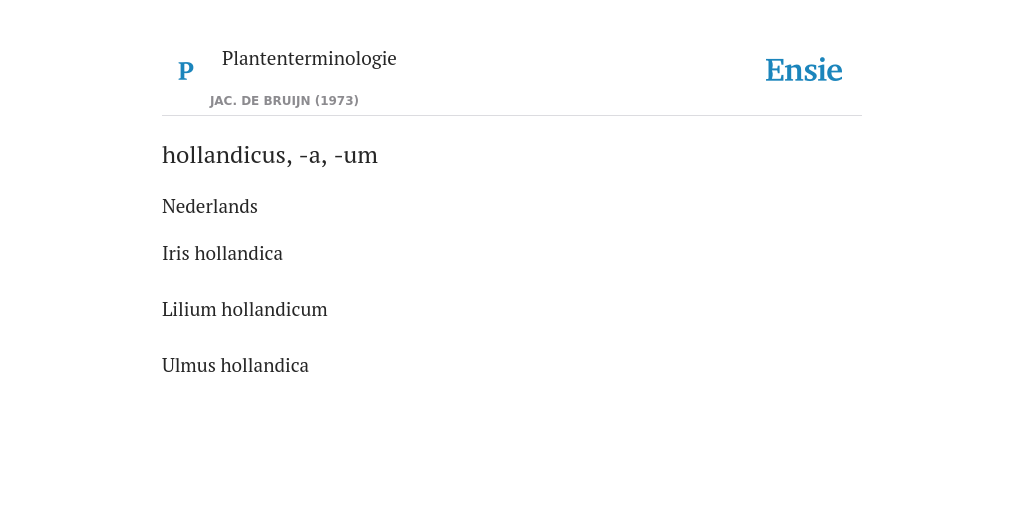1024x512 pixels.
Task: Click the word hollandica after Ulmus
Action: coord(264,366)
